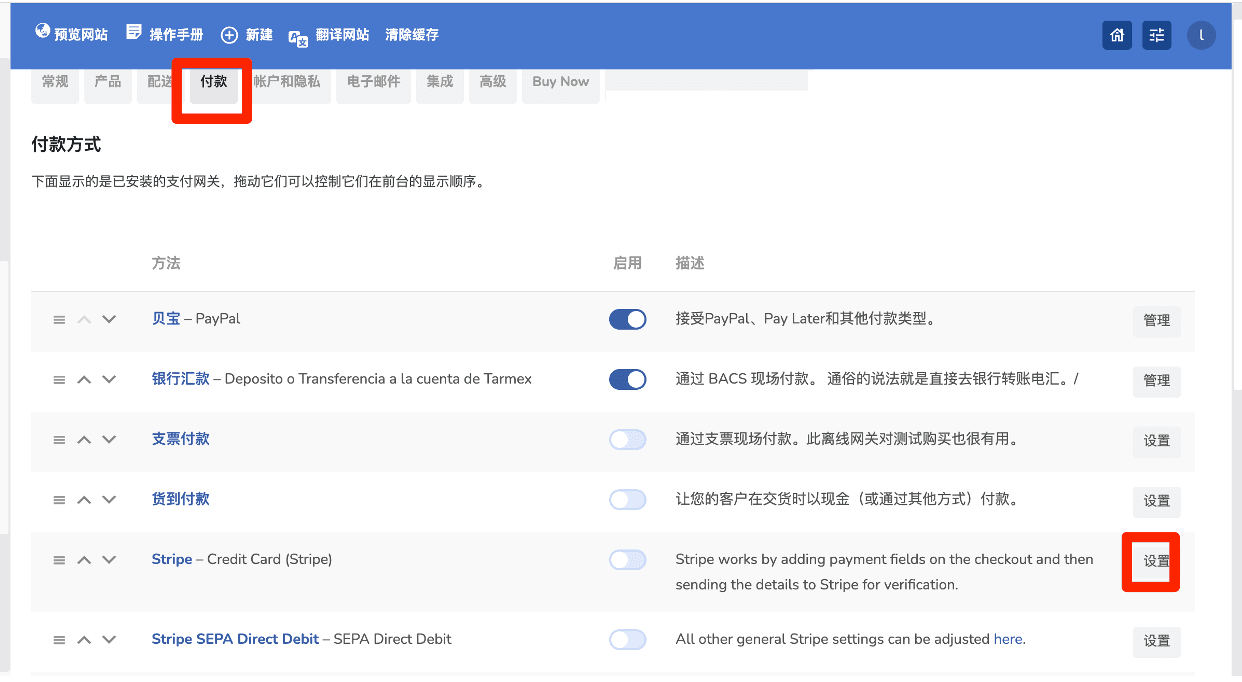Screen dimensions: 1242x682
Task: Move 支票付款 up with arrow
Action: [84, 440]
